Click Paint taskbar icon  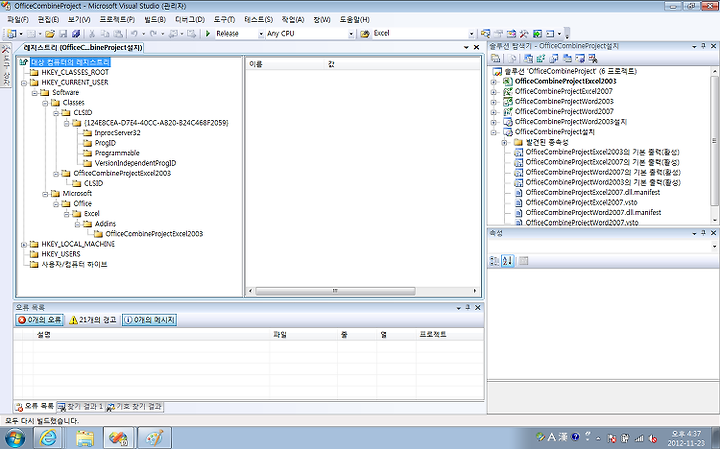click(x=154, y=438)
